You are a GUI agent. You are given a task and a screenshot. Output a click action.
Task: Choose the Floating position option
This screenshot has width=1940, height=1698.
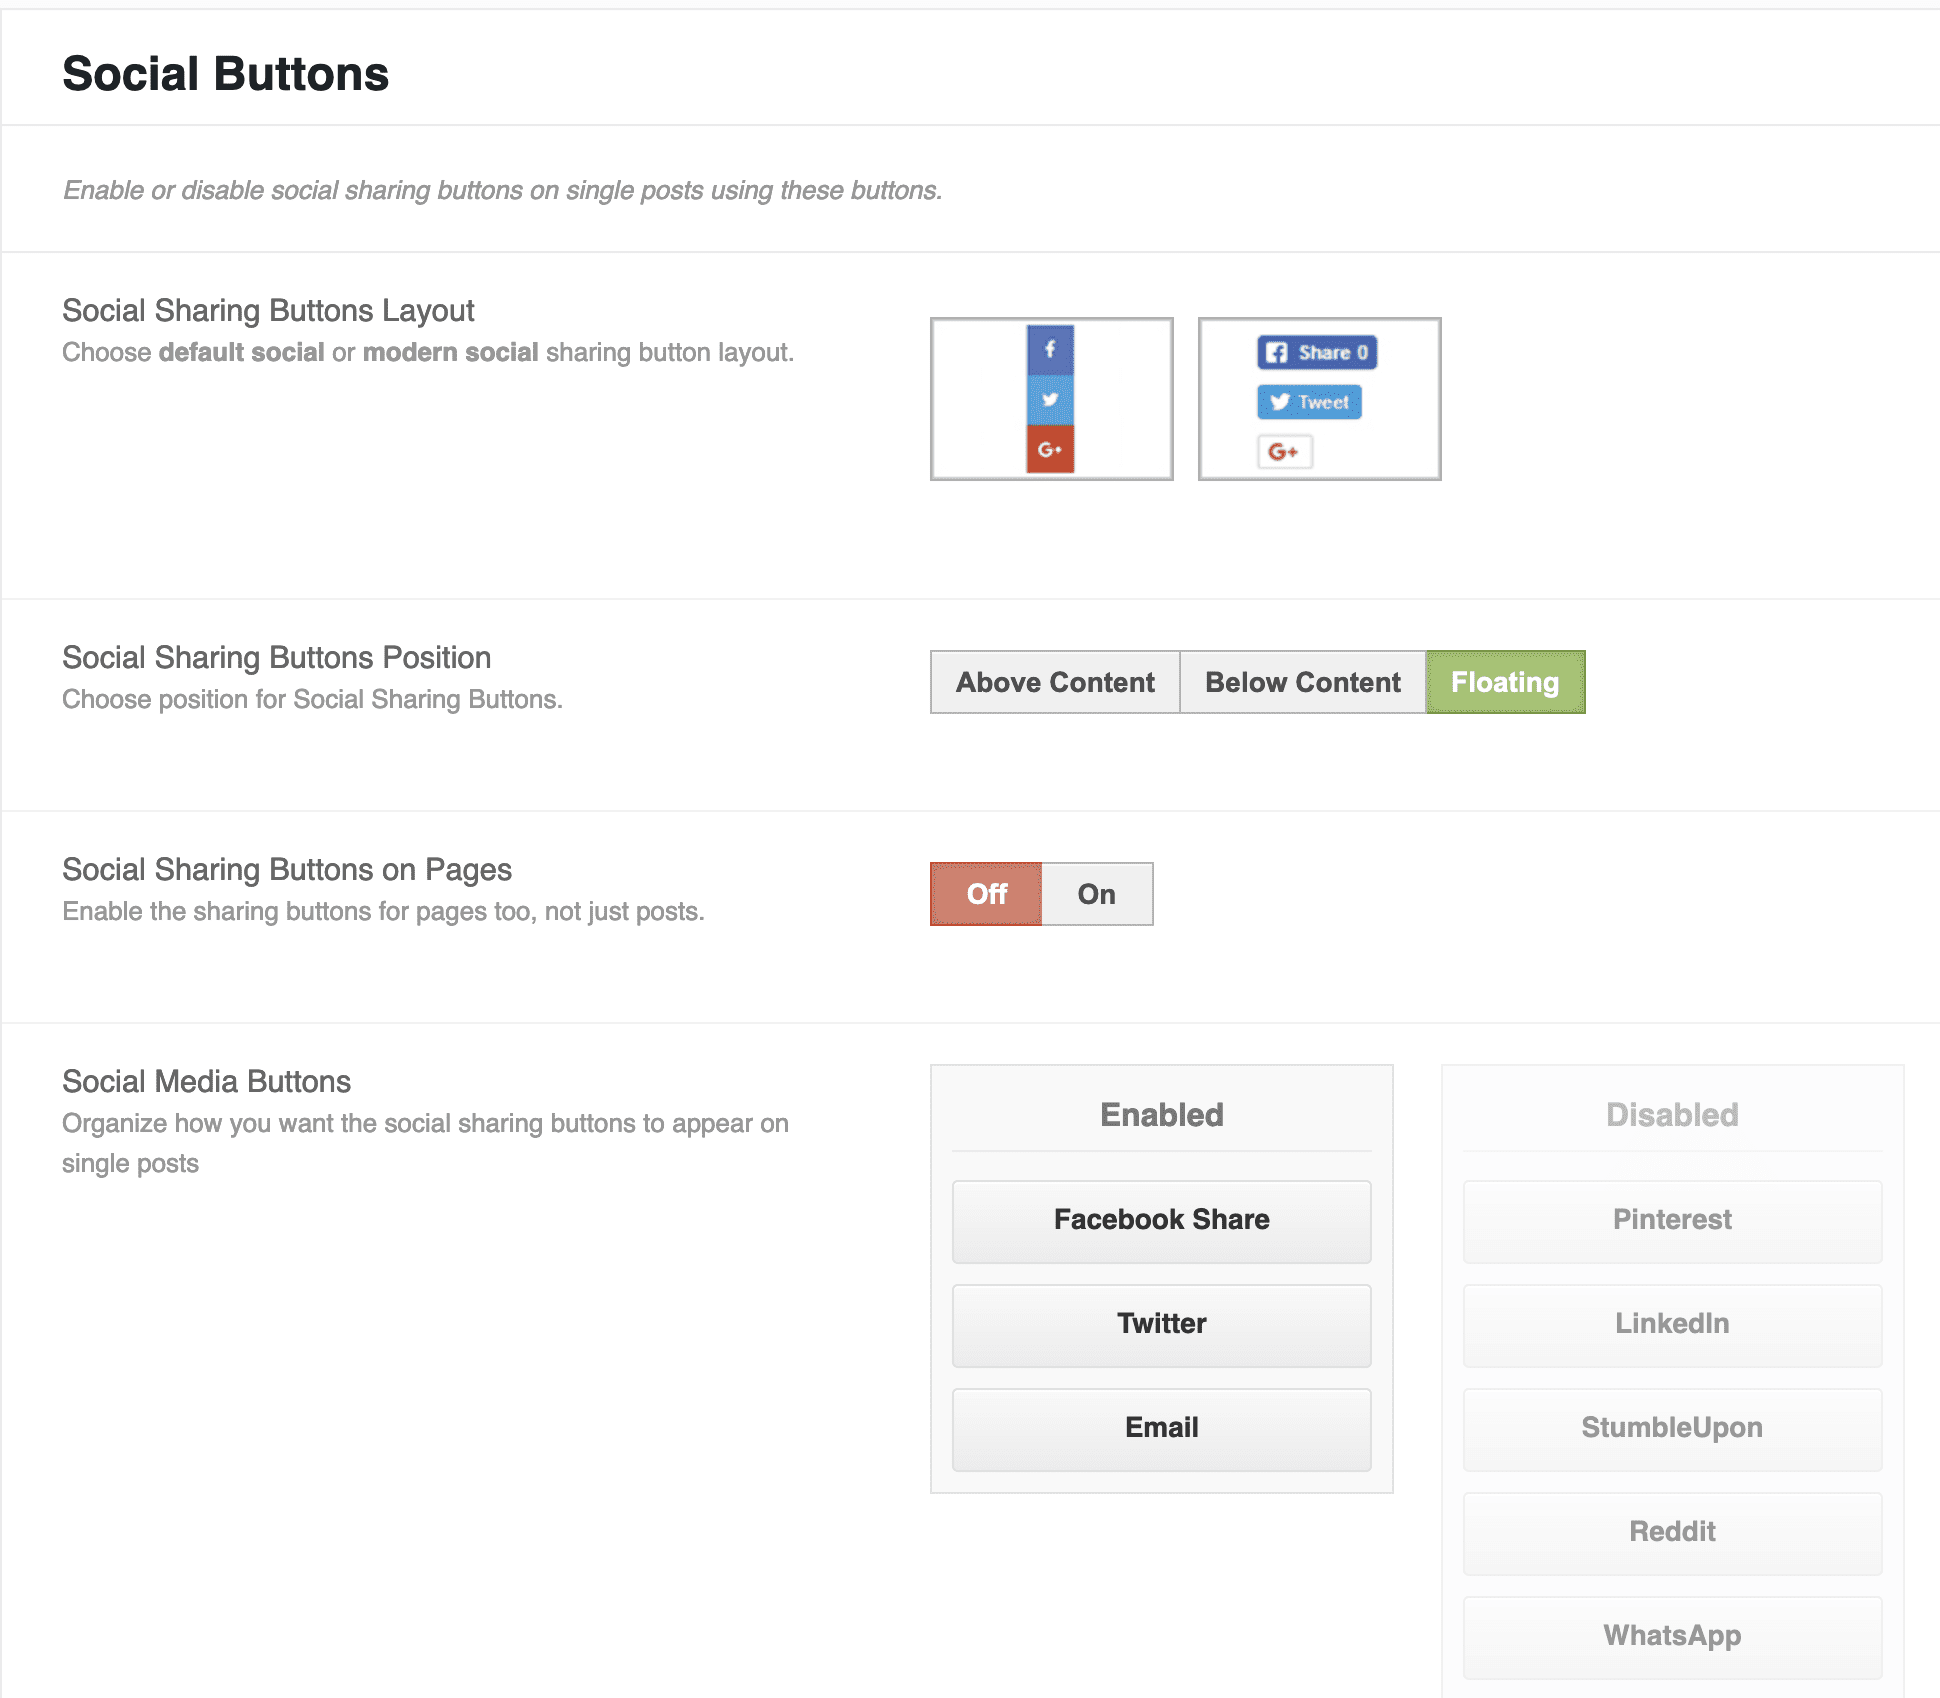(1504, 682)
